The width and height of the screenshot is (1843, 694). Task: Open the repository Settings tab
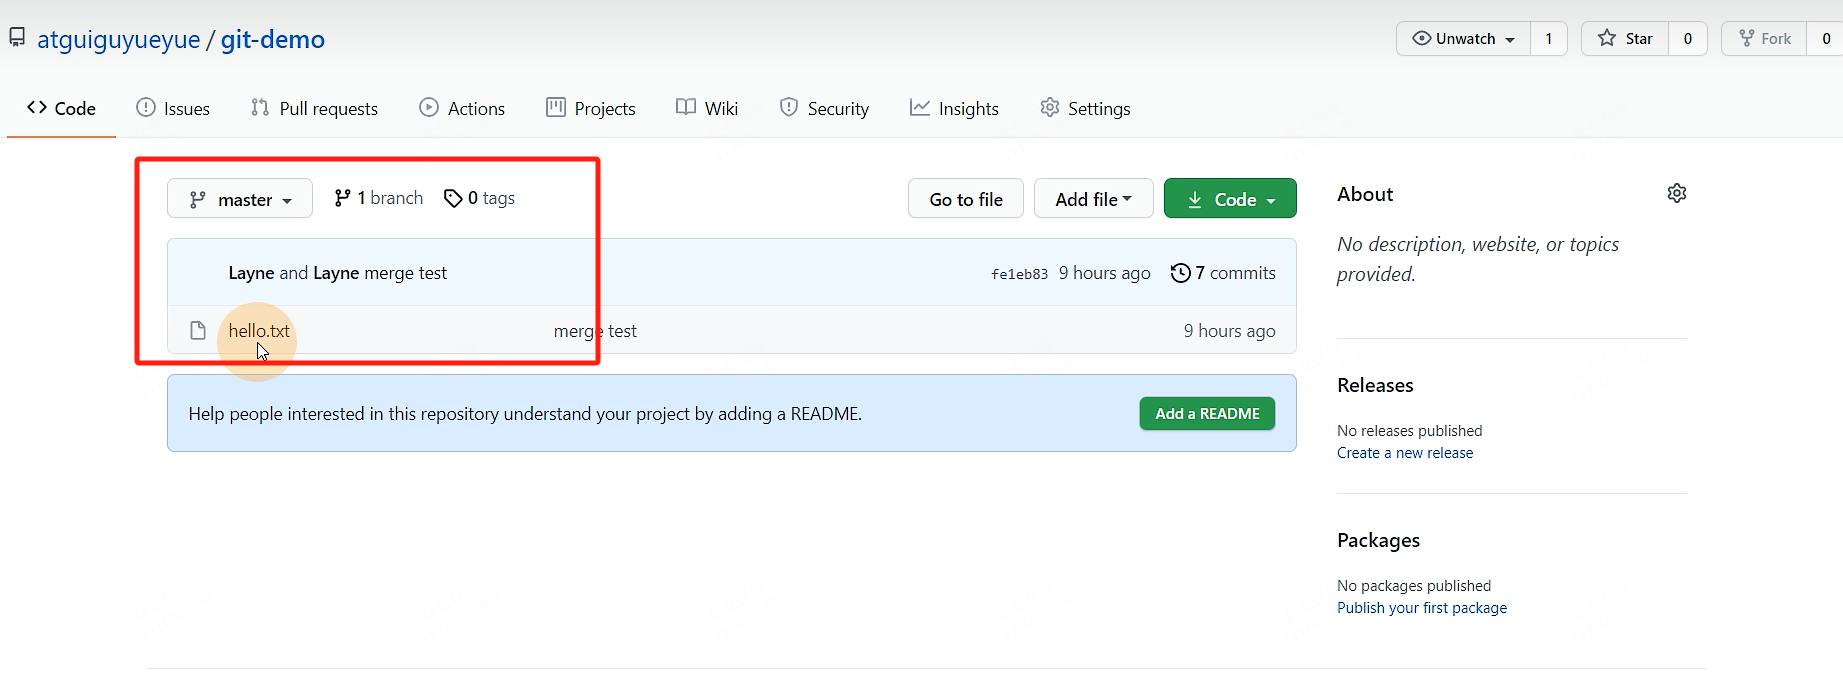tap(1085, 108)
